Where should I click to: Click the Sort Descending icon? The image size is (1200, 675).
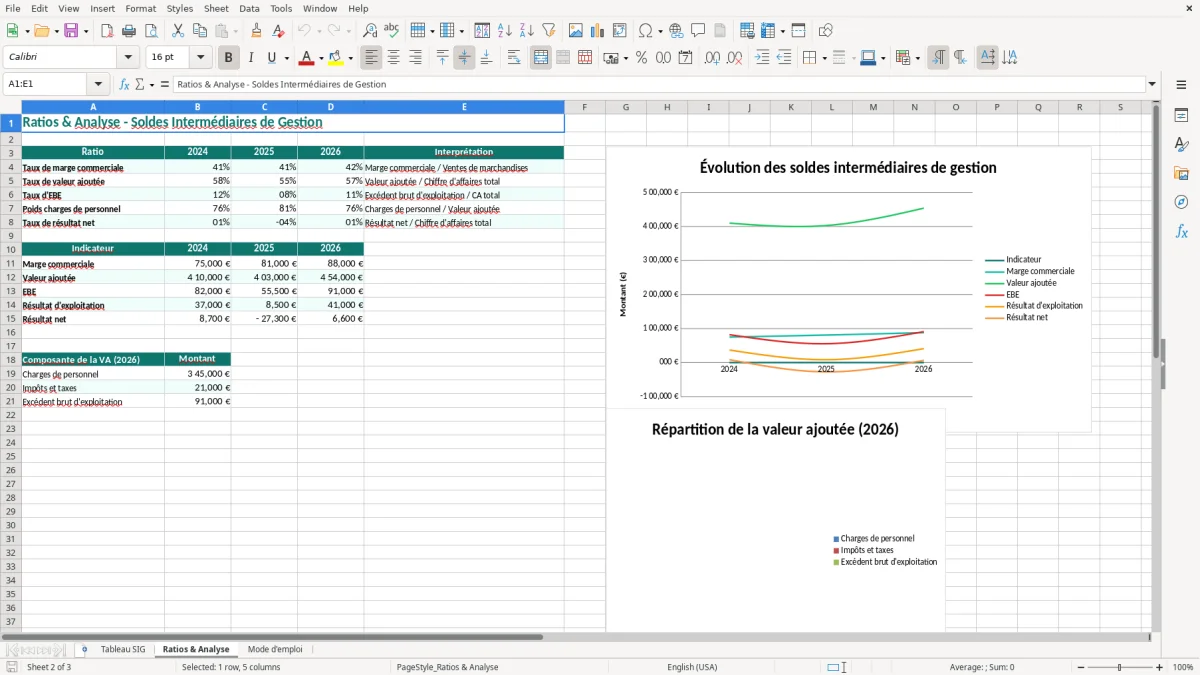click(527, 31)
